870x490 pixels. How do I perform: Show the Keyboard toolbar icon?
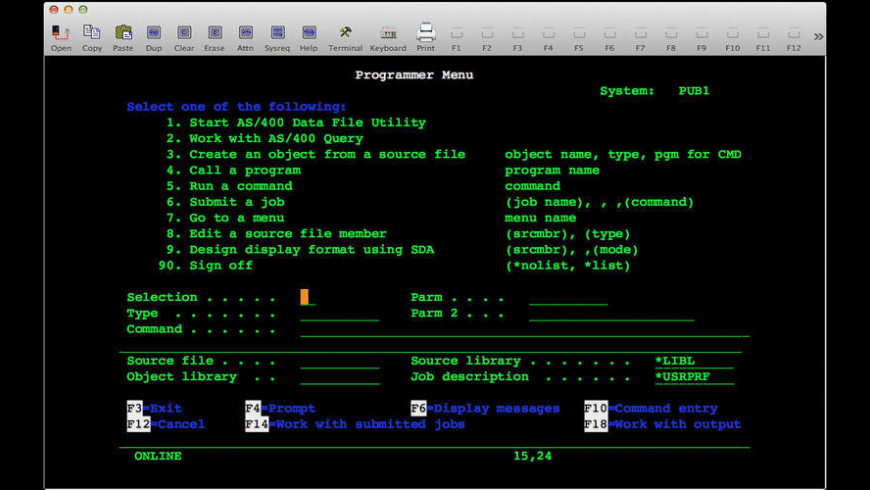388,37
